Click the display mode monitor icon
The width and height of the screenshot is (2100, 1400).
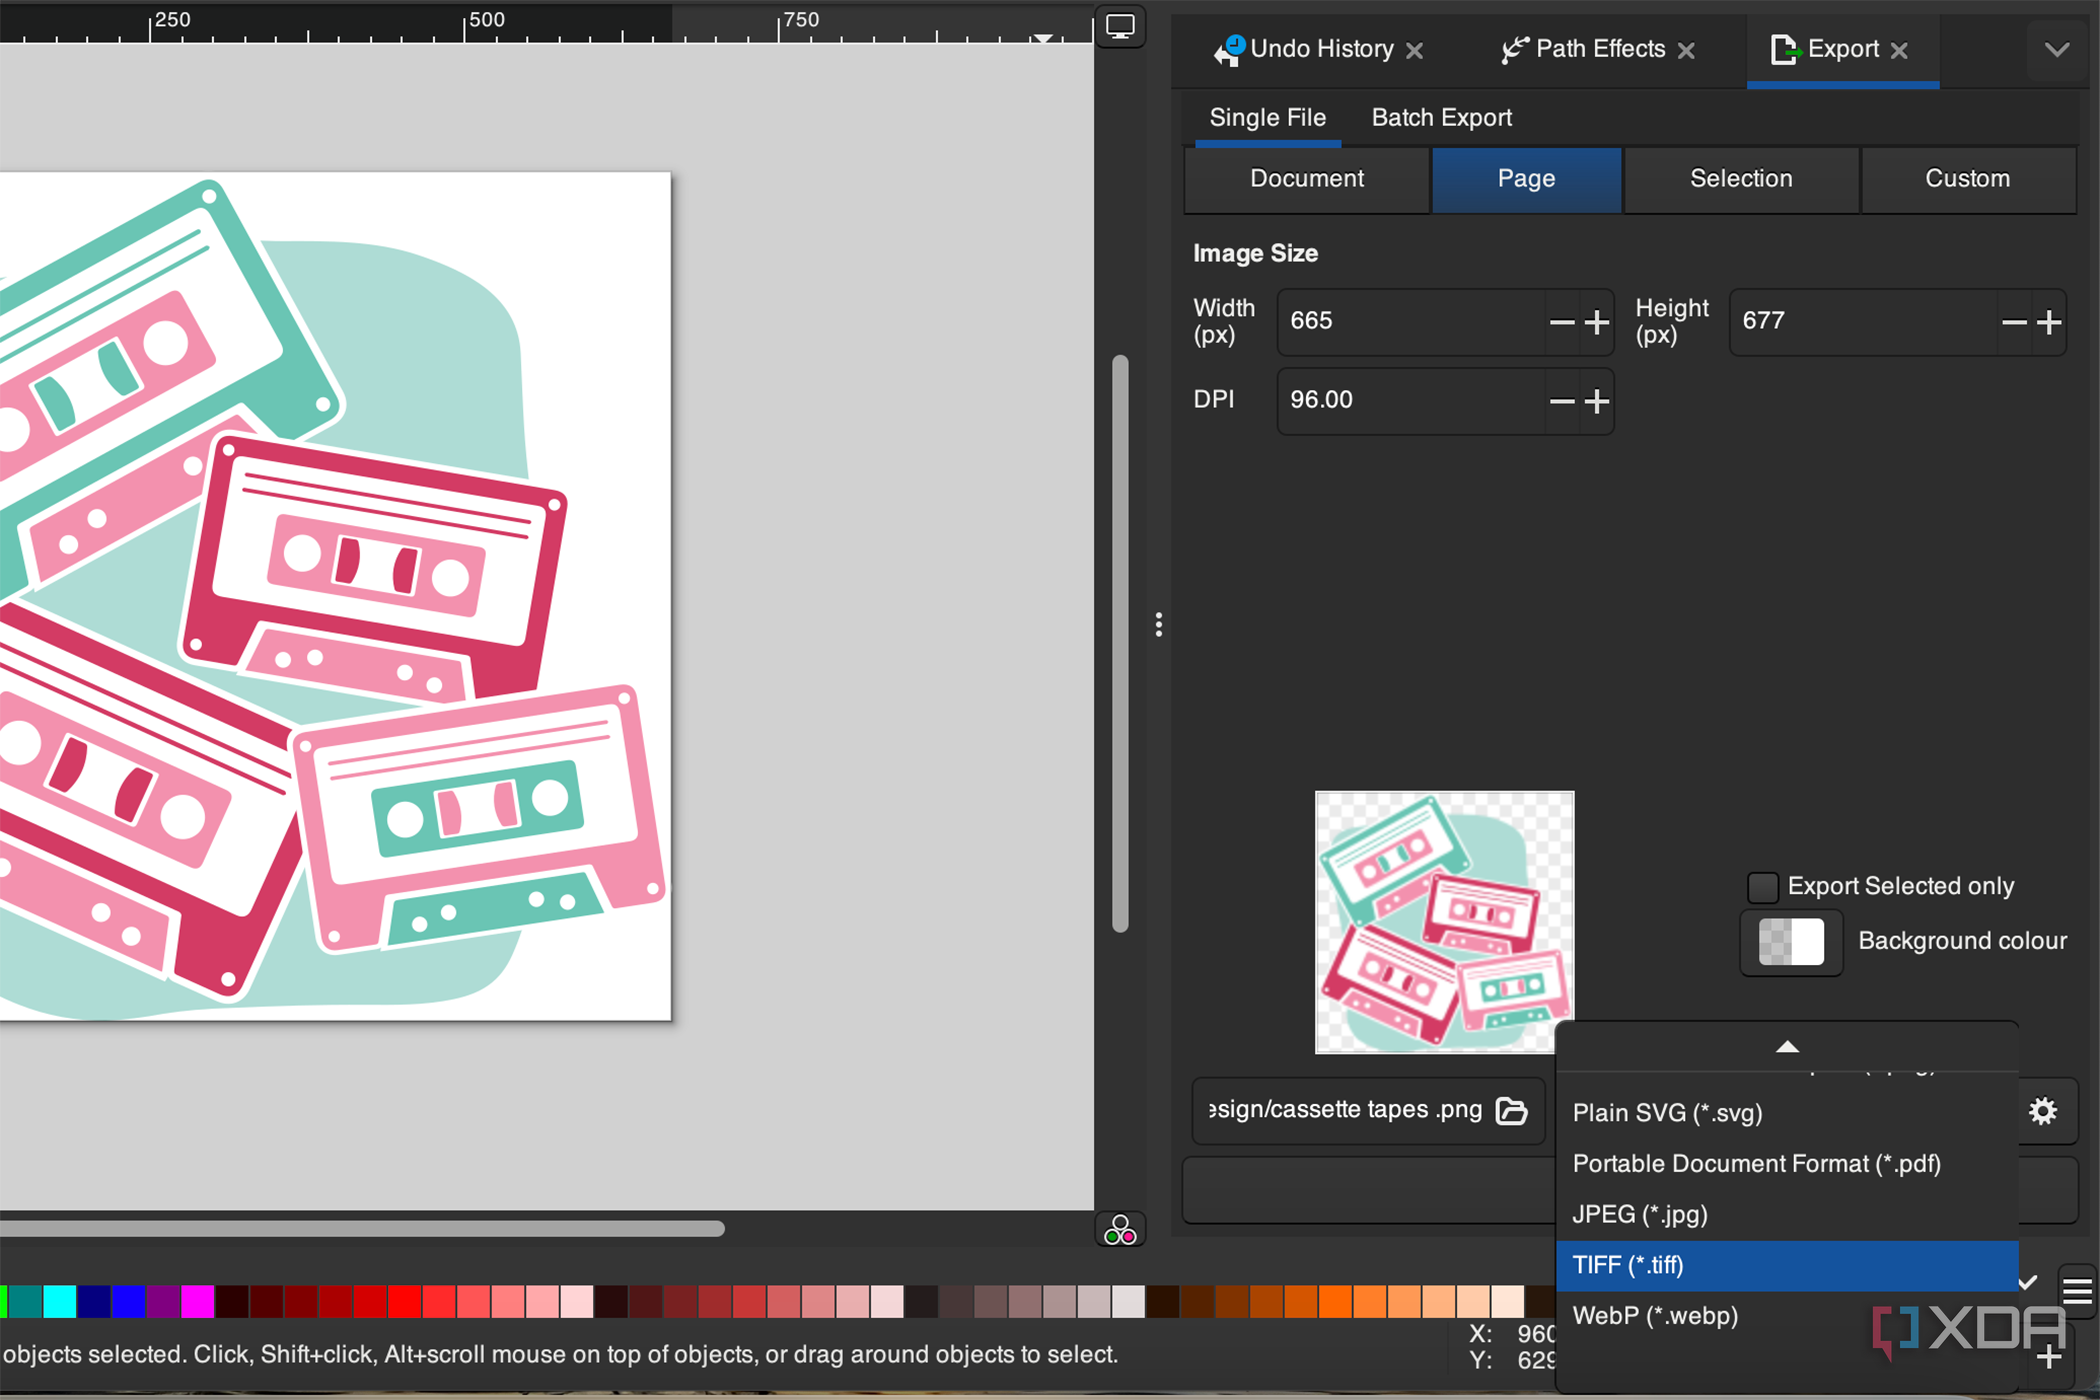[1120, 27]
